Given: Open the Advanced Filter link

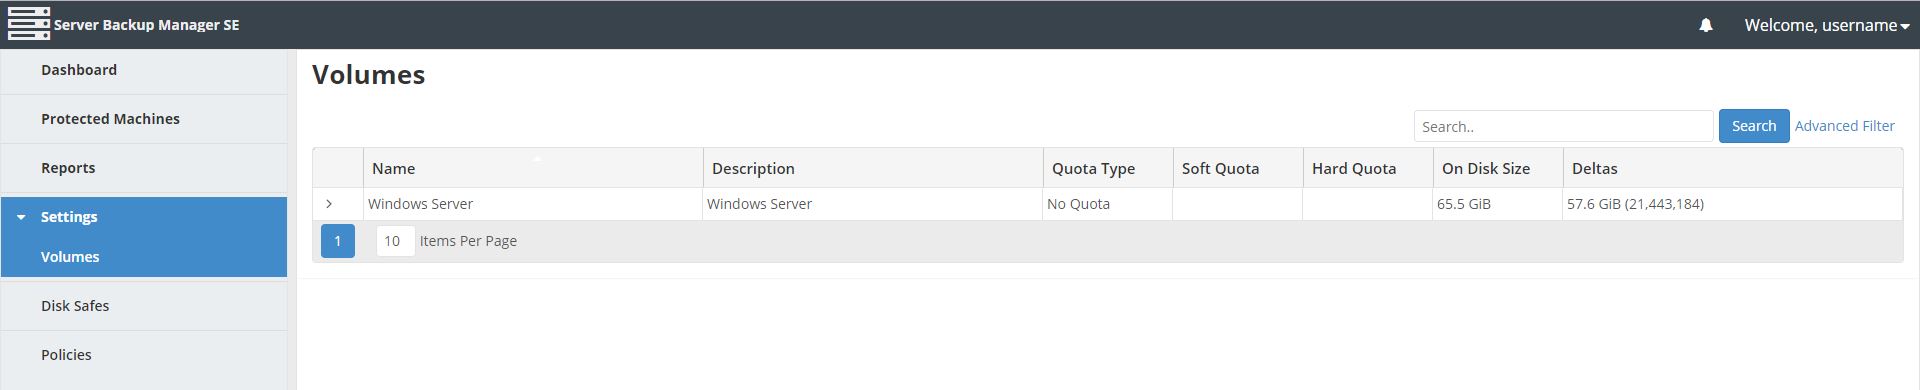Looking at the screenshot, I should click(1844, 126).
